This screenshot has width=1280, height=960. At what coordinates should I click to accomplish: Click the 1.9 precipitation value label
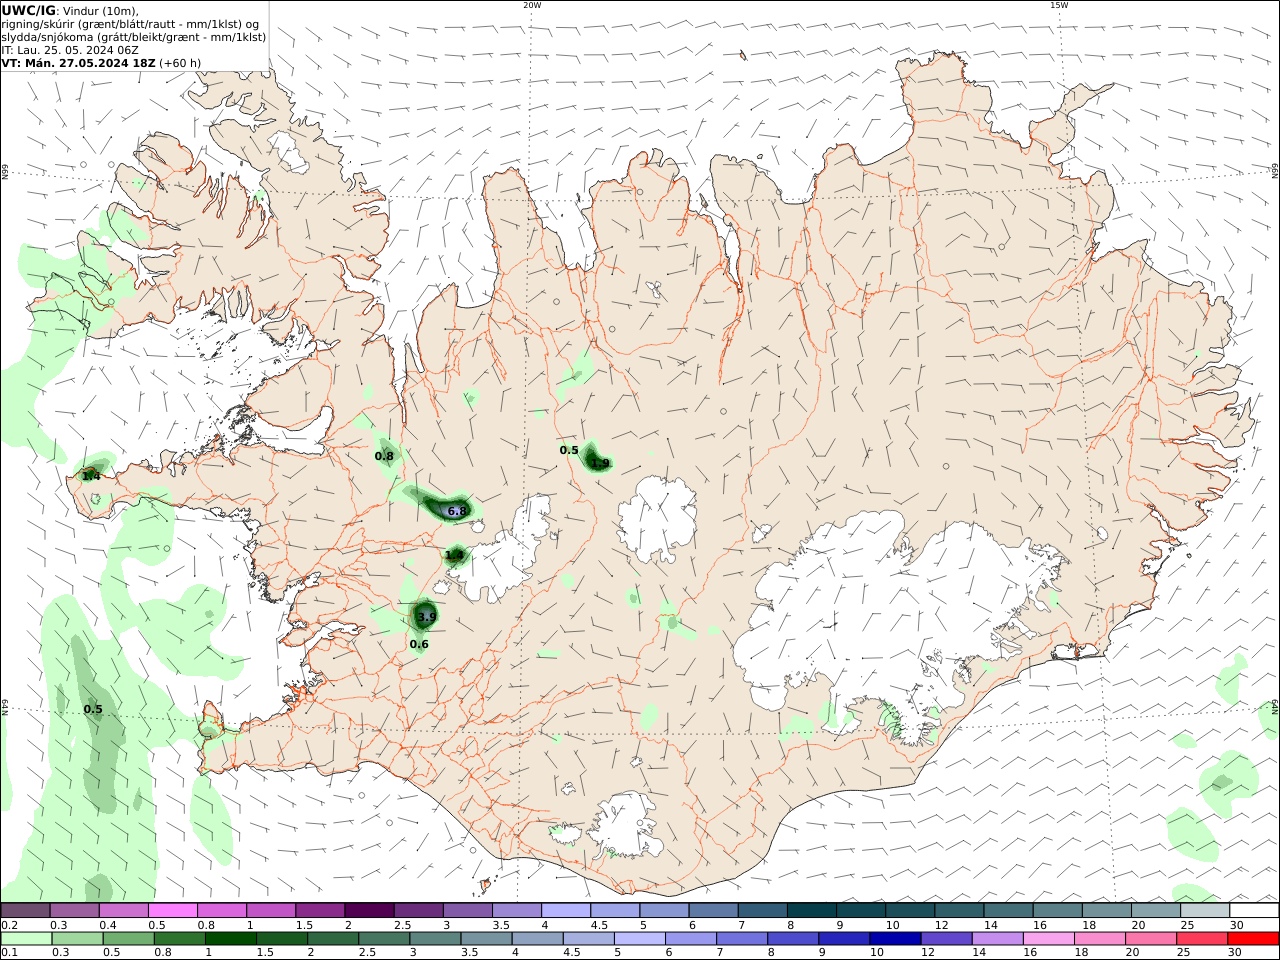tap(600, 463)
